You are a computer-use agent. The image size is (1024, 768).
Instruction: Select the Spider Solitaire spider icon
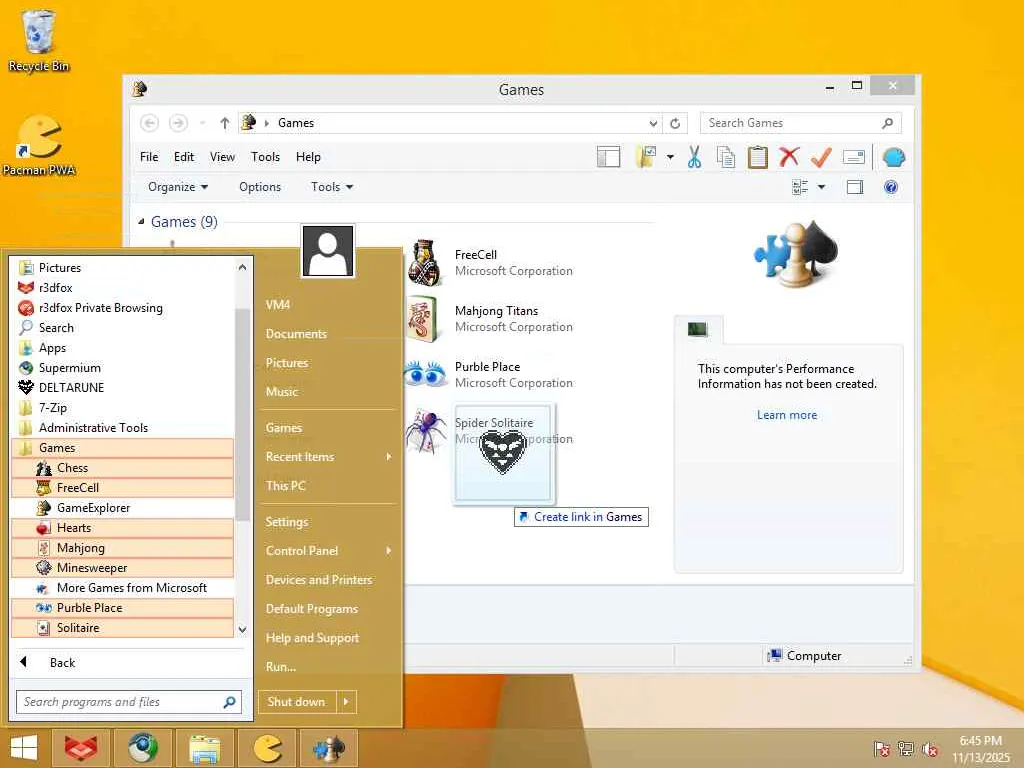tap(425, 430)
